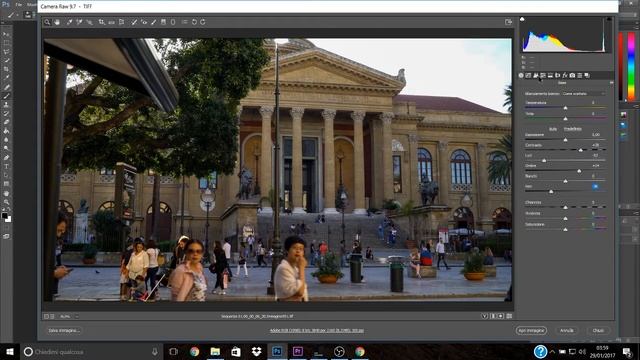Toggle shadow clipping warning in histogram
This screenshot has width=640, height=360.
[522, 19]
